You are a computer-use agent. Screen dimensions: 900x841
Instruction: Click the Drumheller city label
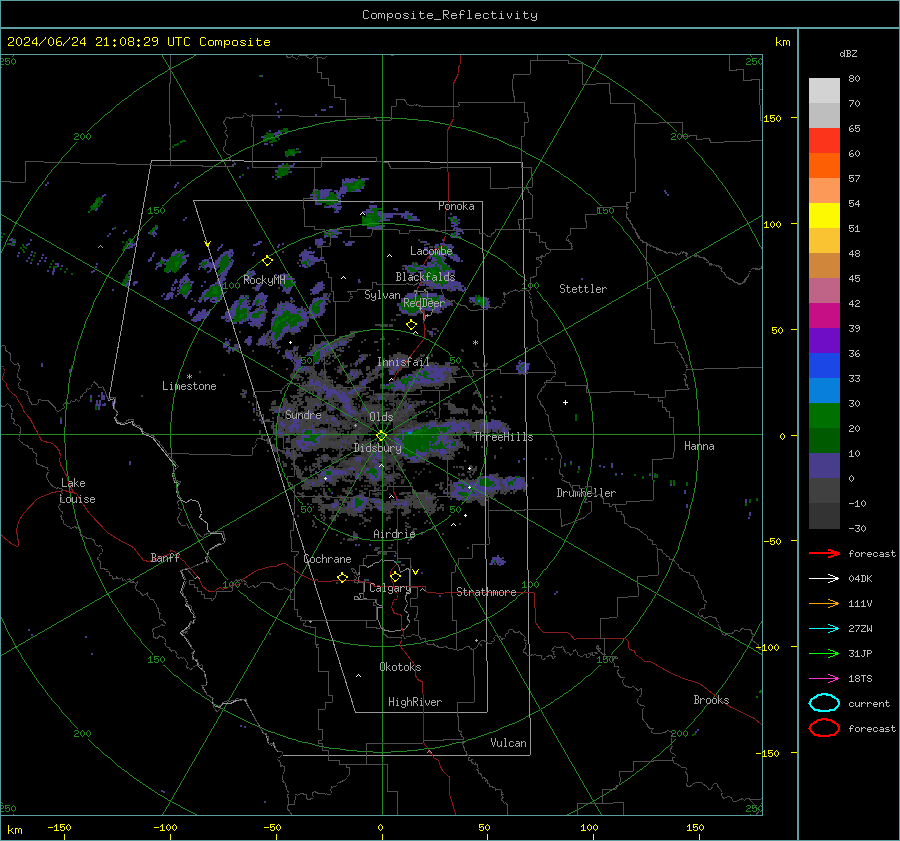click(x=586, y=493)
